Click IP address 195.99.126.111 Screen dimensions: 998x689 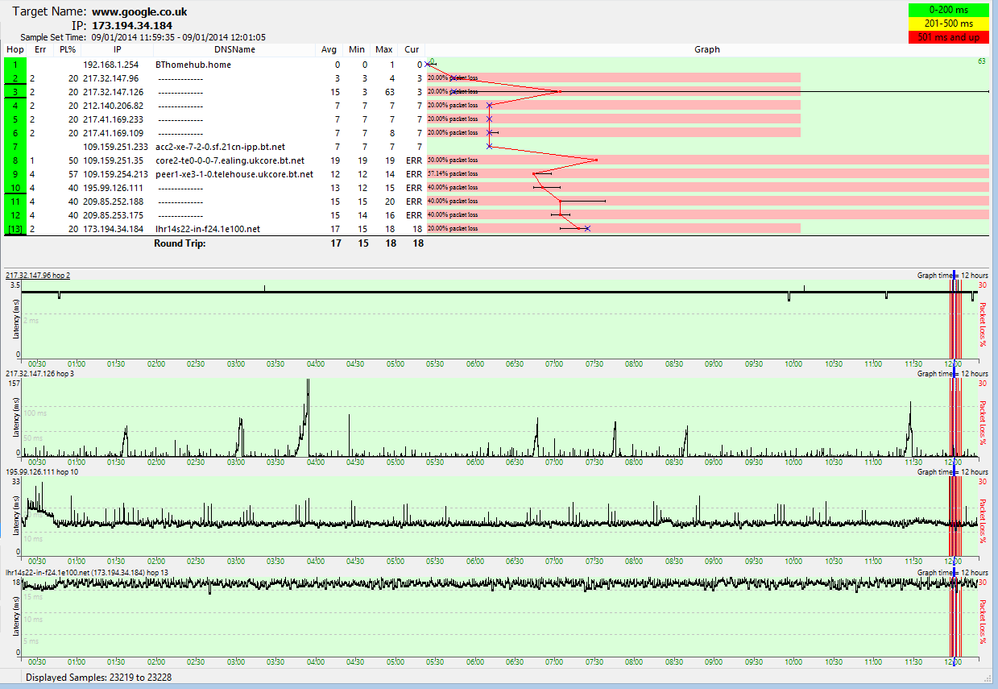click(x=113, y=188)
